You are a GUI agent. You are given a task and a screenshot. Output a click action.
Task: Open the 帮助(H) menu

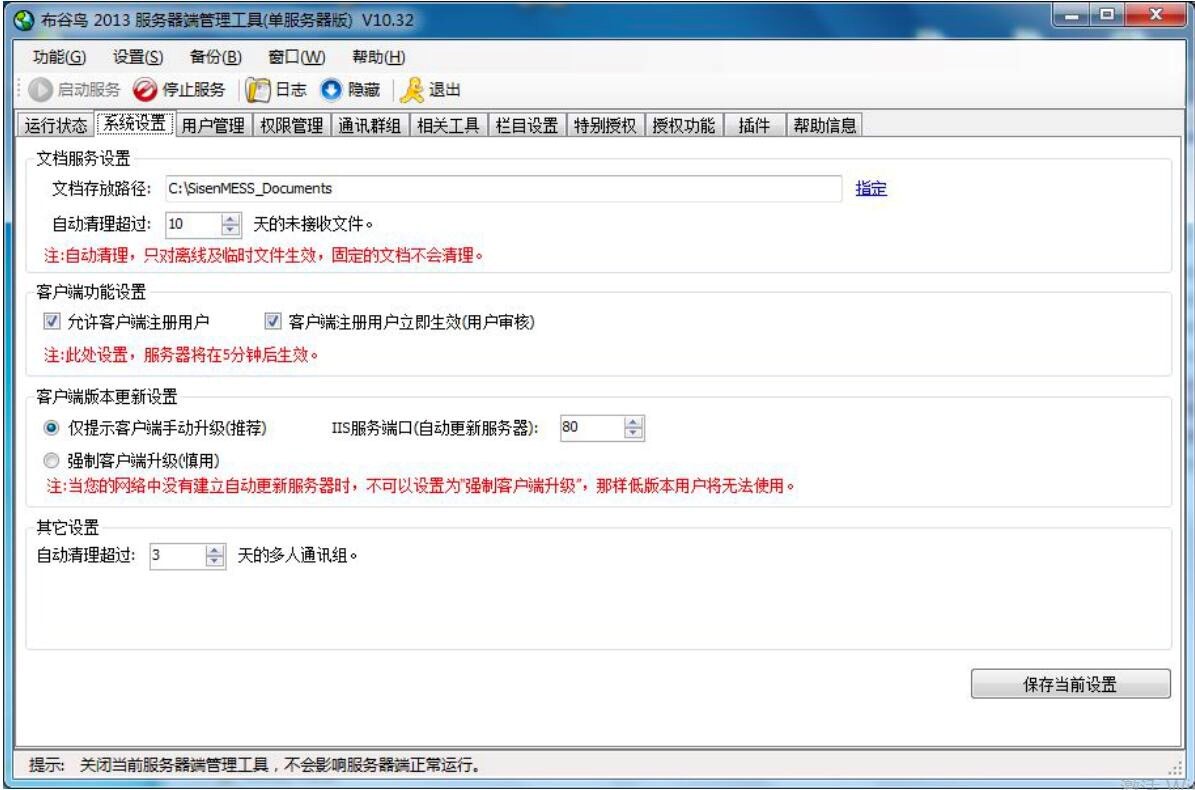click(x=378, y=57)
